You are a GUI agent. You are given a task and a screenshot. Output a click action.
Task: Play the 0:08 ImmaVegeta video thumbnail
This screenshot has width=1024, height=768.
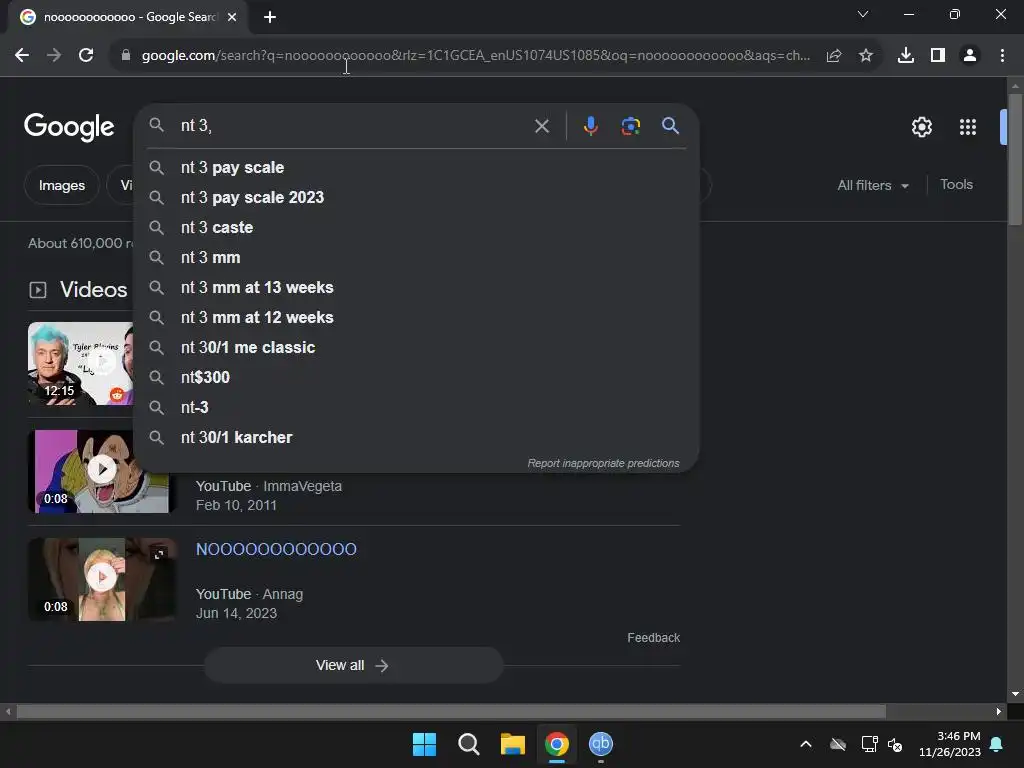102,471
